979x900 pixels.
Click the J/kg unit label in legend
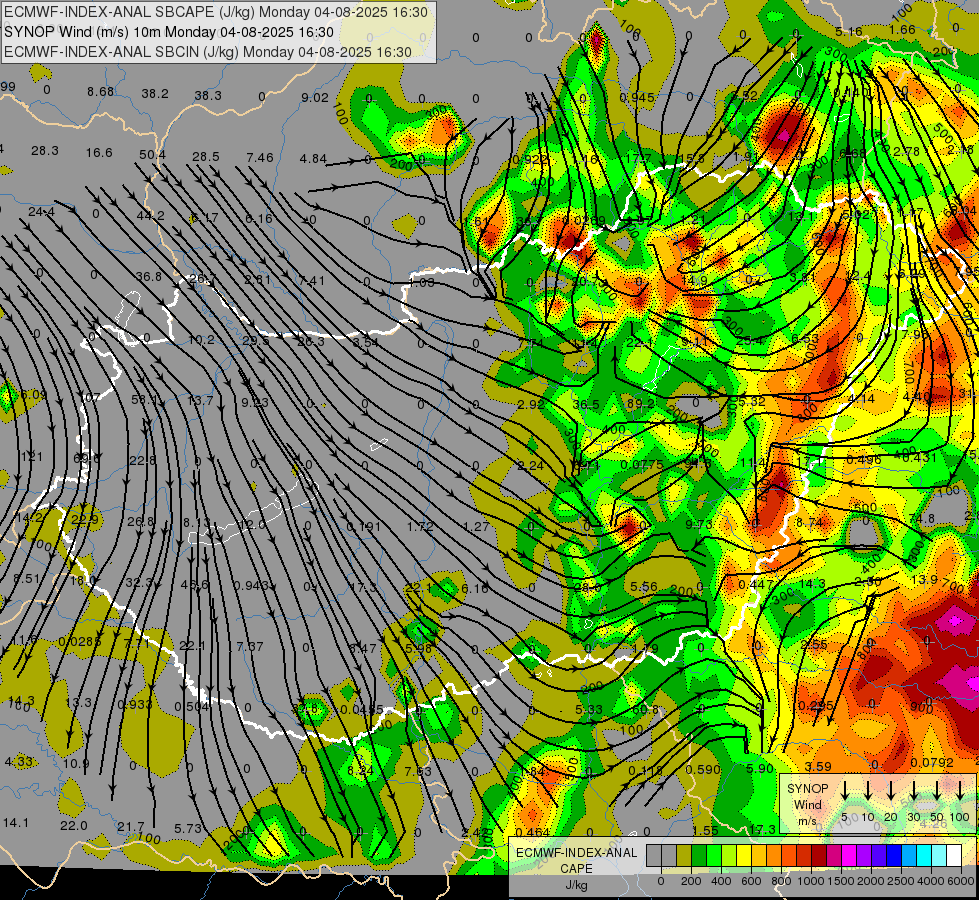(576, 886)
